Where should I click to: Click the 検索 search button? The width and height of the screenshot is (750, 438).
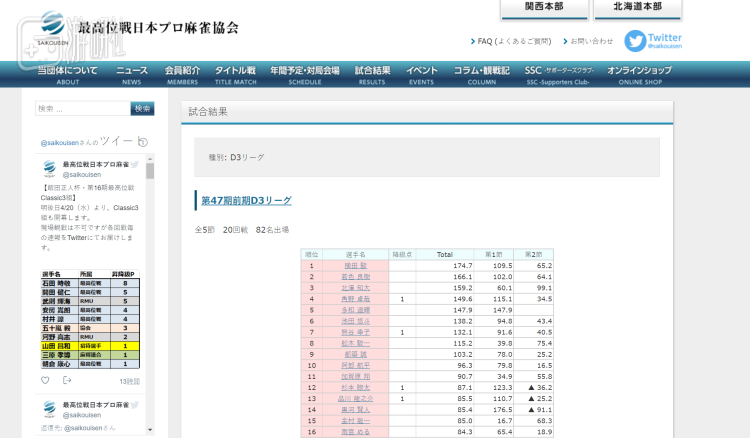tap(142, 109)
